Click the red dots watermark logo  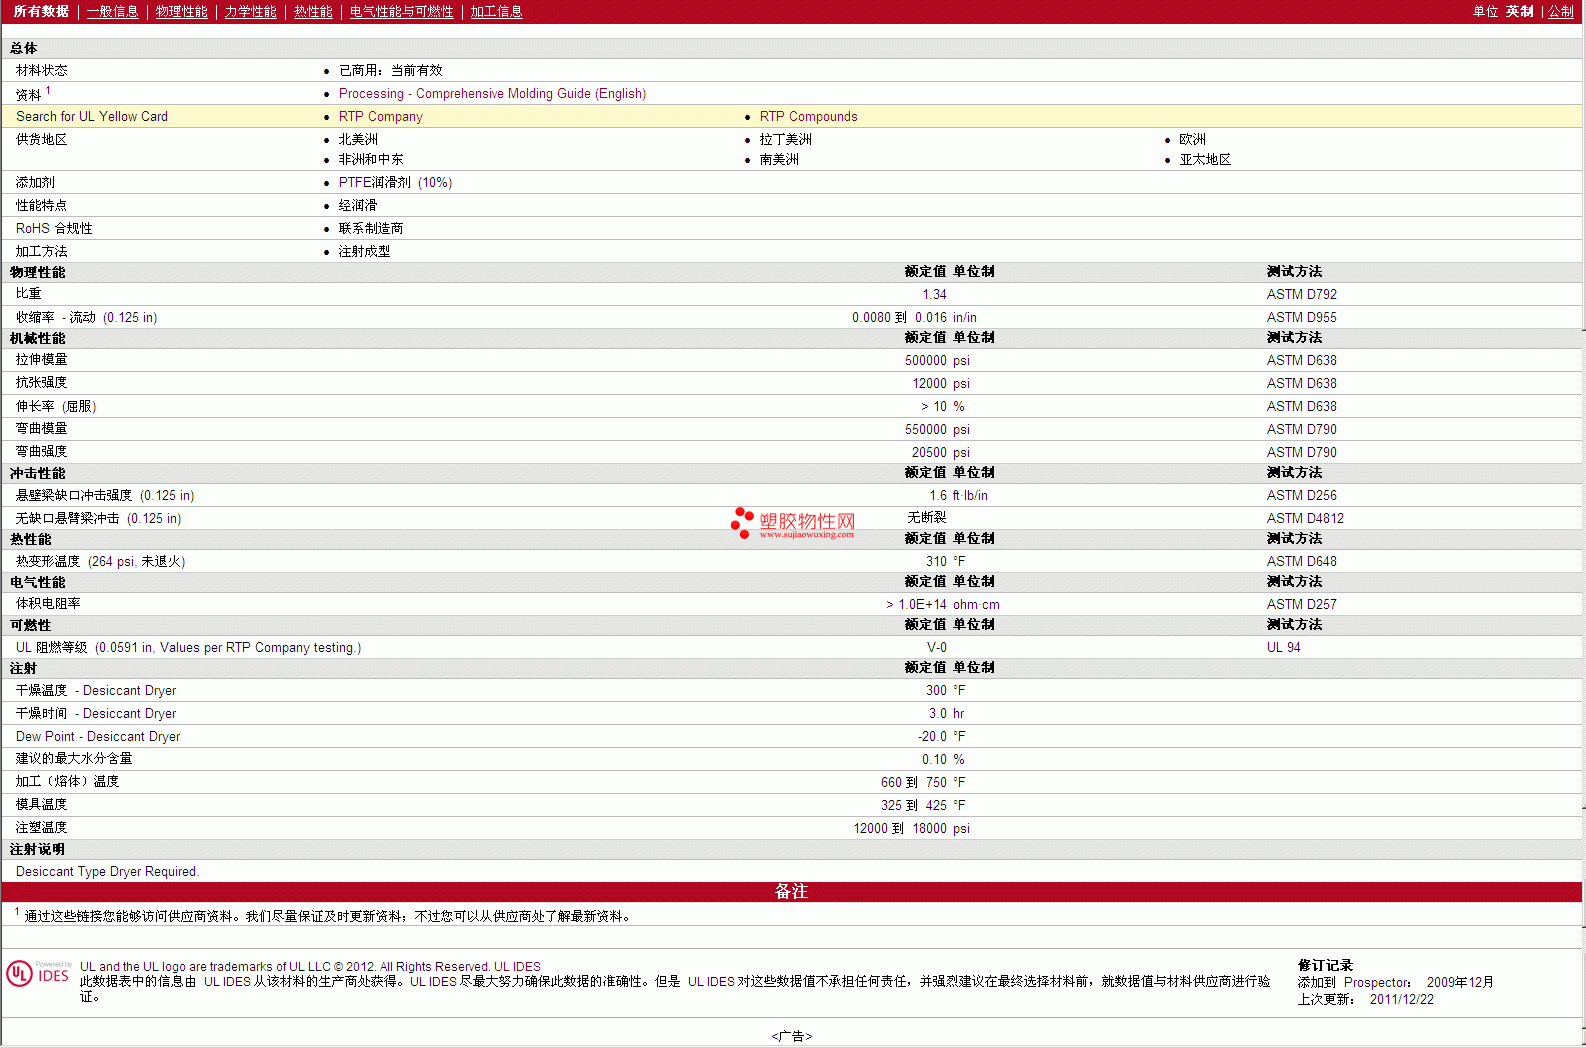(742, 522)
